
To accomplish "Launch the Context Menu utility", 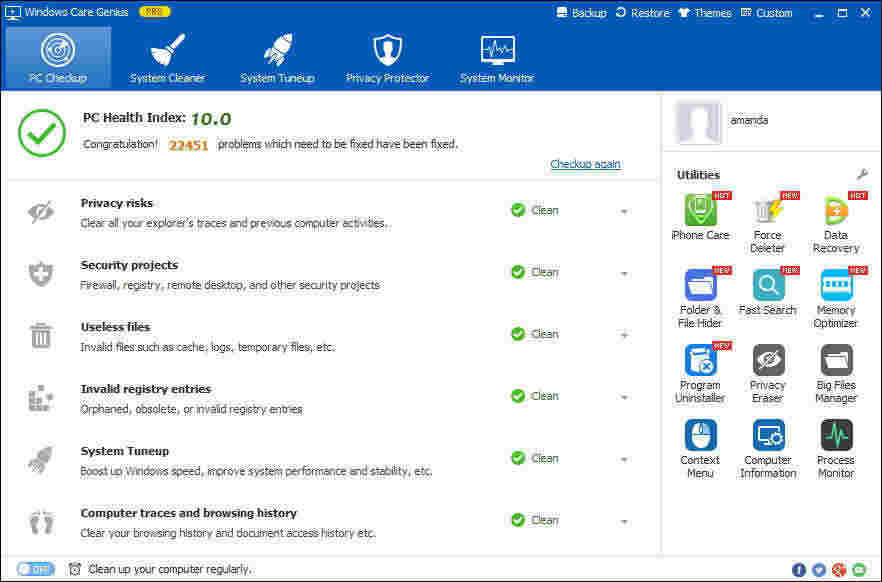I will coord(700,449).
